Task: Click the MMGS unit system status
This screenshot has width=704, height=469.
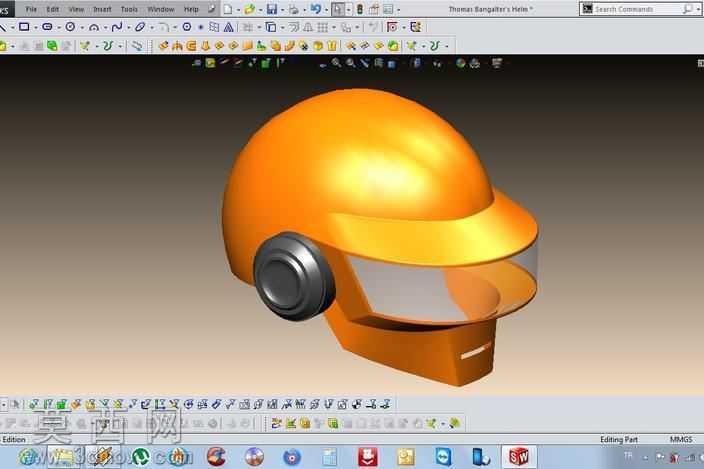Action: tap(681, 439)
